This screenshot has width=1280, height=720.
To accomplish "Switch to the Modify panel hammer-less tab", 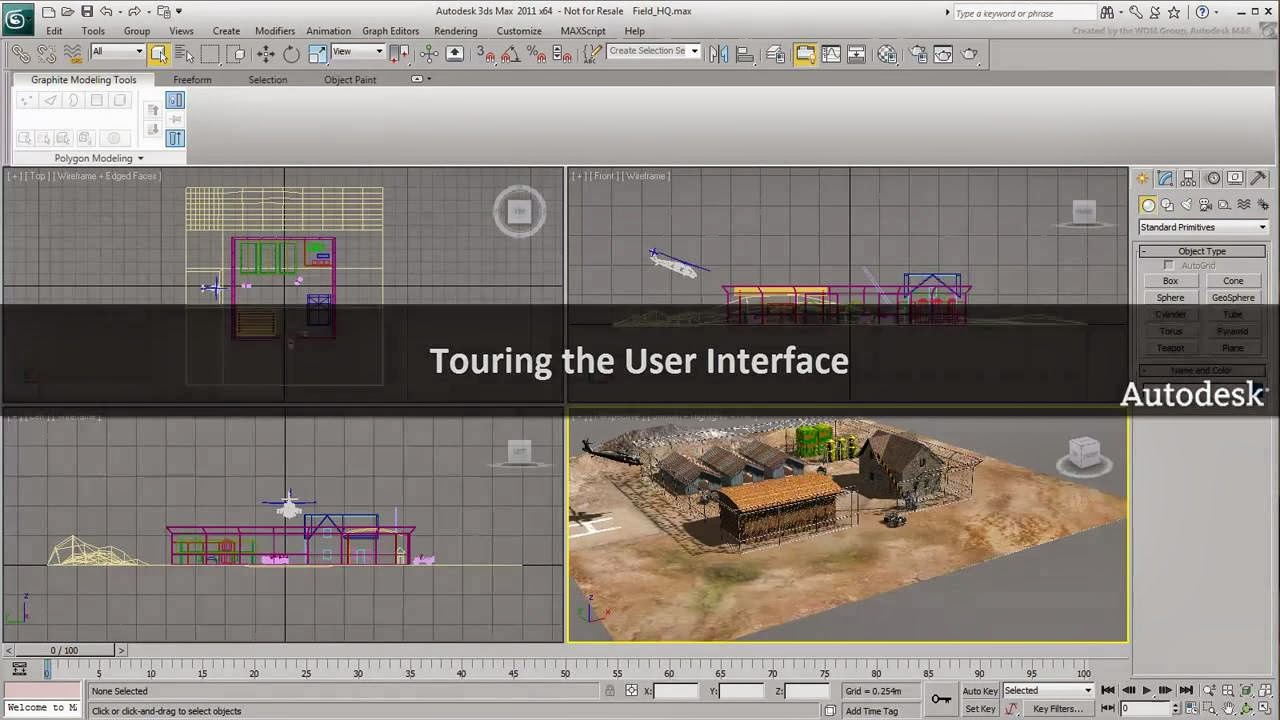I will coord(1166,179).
